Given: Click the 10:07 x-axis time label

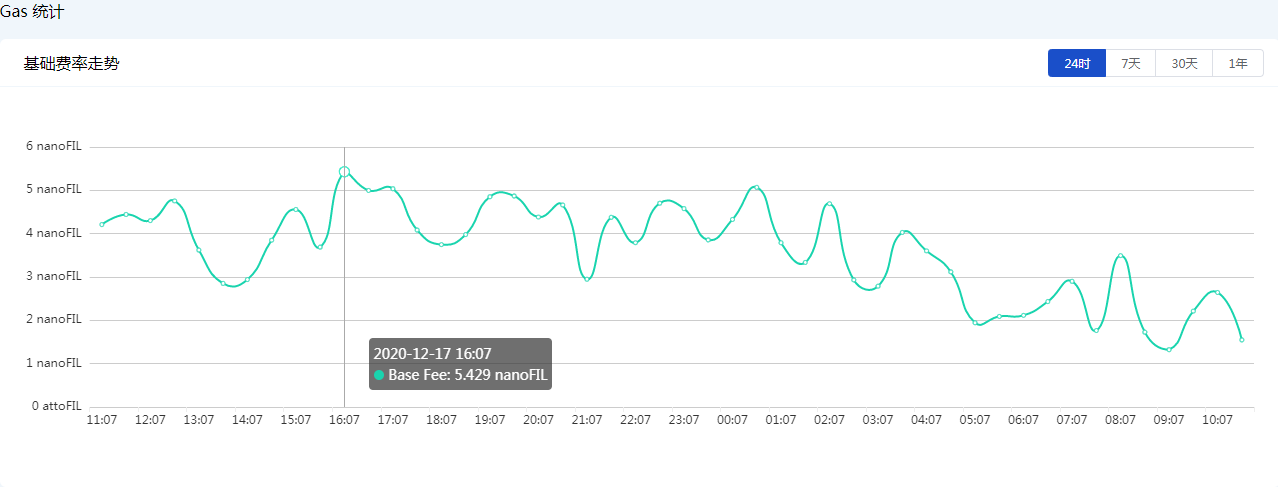Looking at the screenshot, I should point(1217,420).
